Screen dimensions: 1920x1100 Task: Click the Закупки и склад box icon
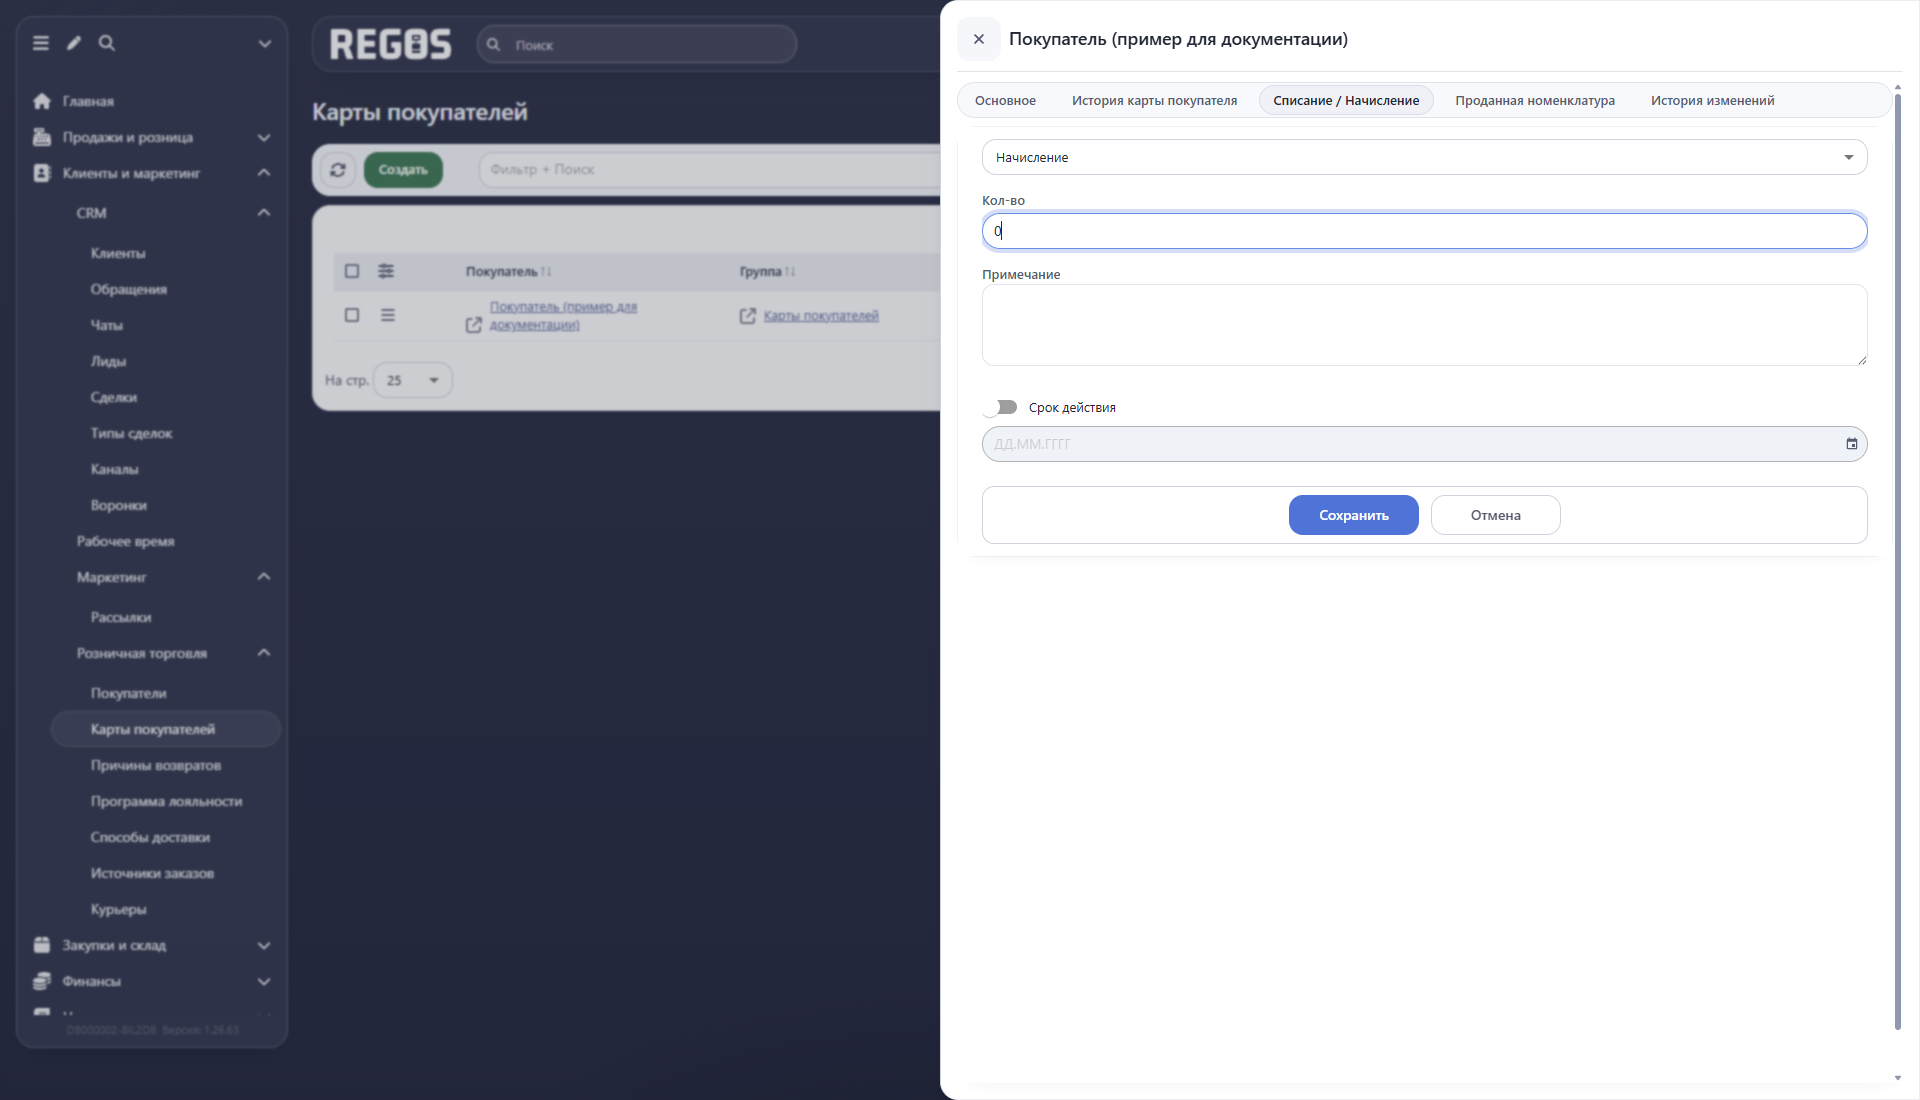pos(42,945)
